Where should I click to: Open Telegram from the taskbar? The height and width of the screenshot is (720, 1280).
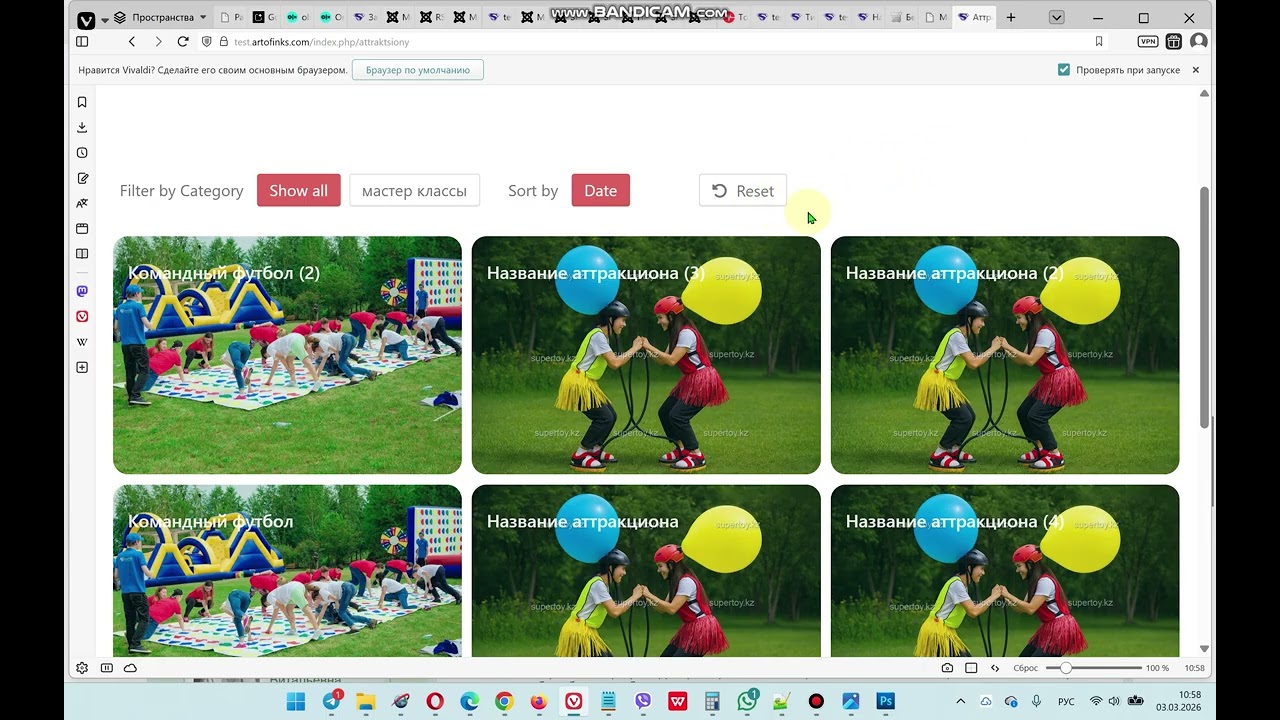[x=332, y=701]
